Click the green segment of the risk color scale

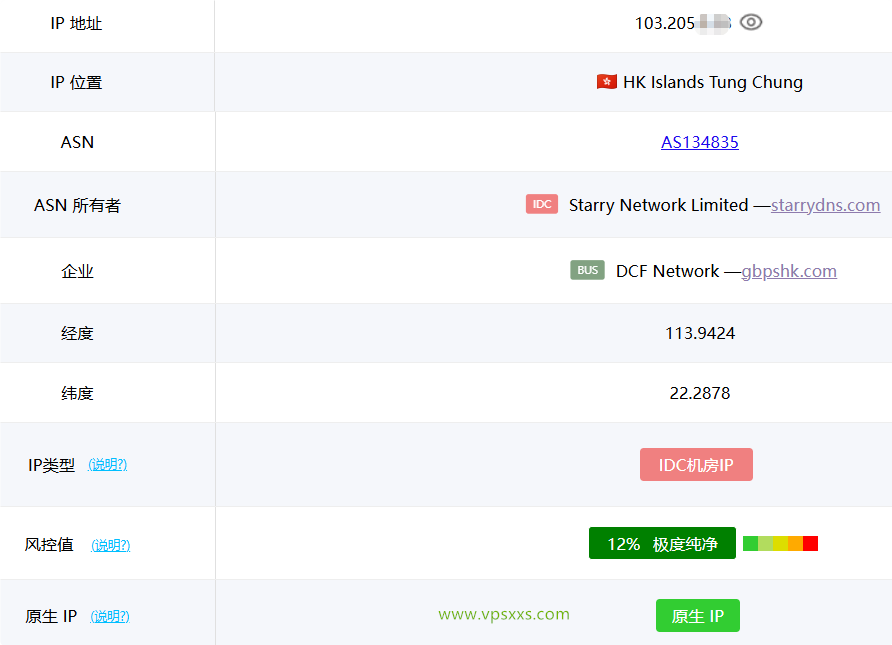tap(750, 543)
